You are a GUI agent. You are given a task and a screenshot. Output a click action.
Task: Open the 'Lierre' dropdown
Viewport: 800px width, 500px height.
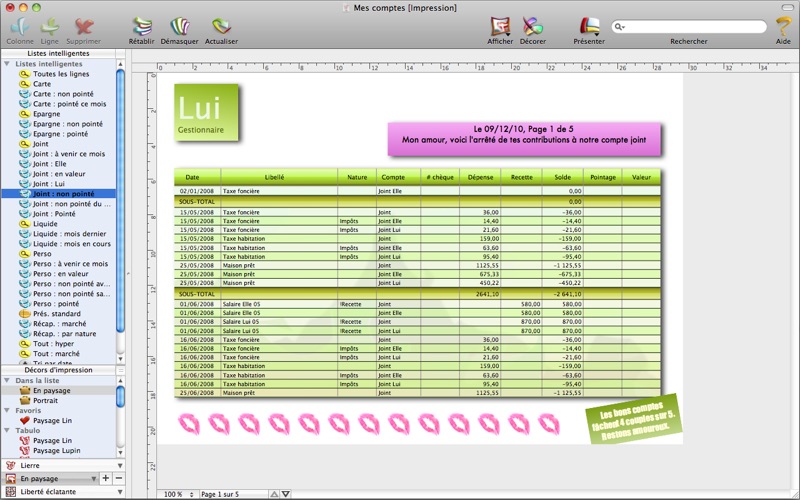coord(63,465)
